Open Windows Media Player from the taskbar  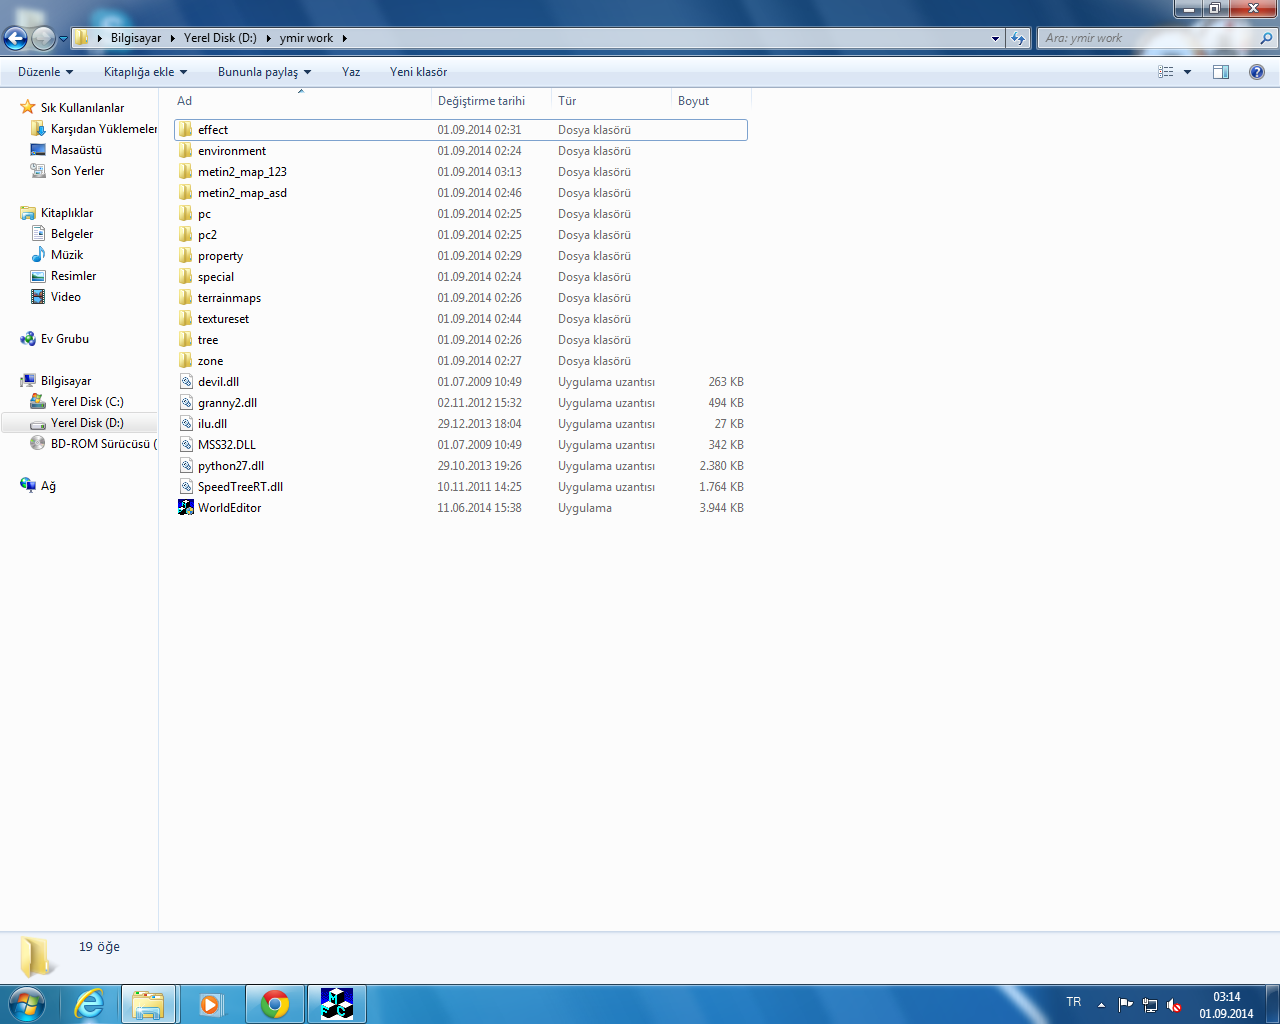210,1004
